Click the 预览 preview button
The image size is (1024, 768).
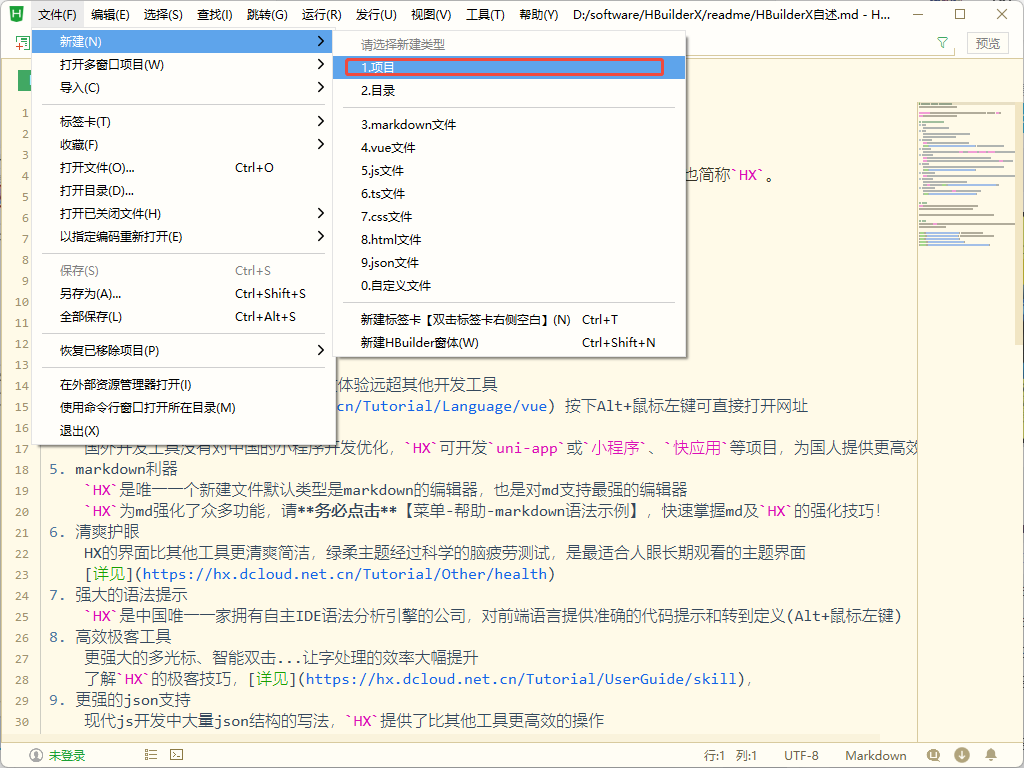pos(987,43)
